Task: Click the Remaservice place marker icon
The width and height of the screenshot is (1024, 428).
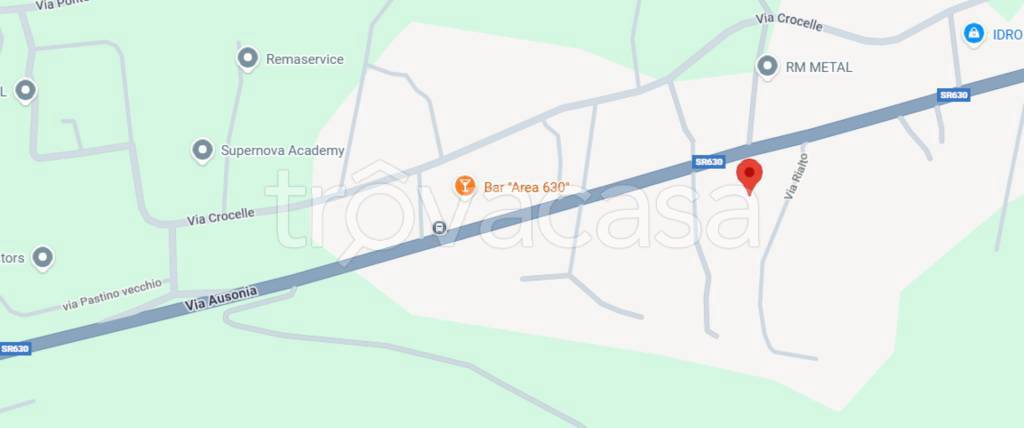Action: (248, 59)
